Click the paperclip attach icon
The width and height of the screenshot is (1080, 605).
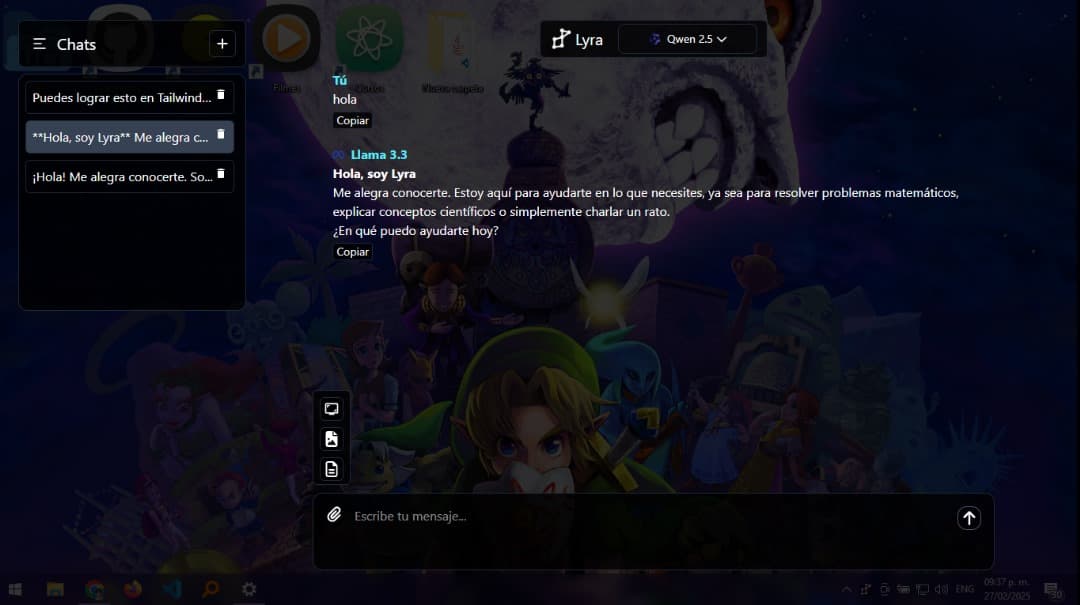tap(334, 515)
